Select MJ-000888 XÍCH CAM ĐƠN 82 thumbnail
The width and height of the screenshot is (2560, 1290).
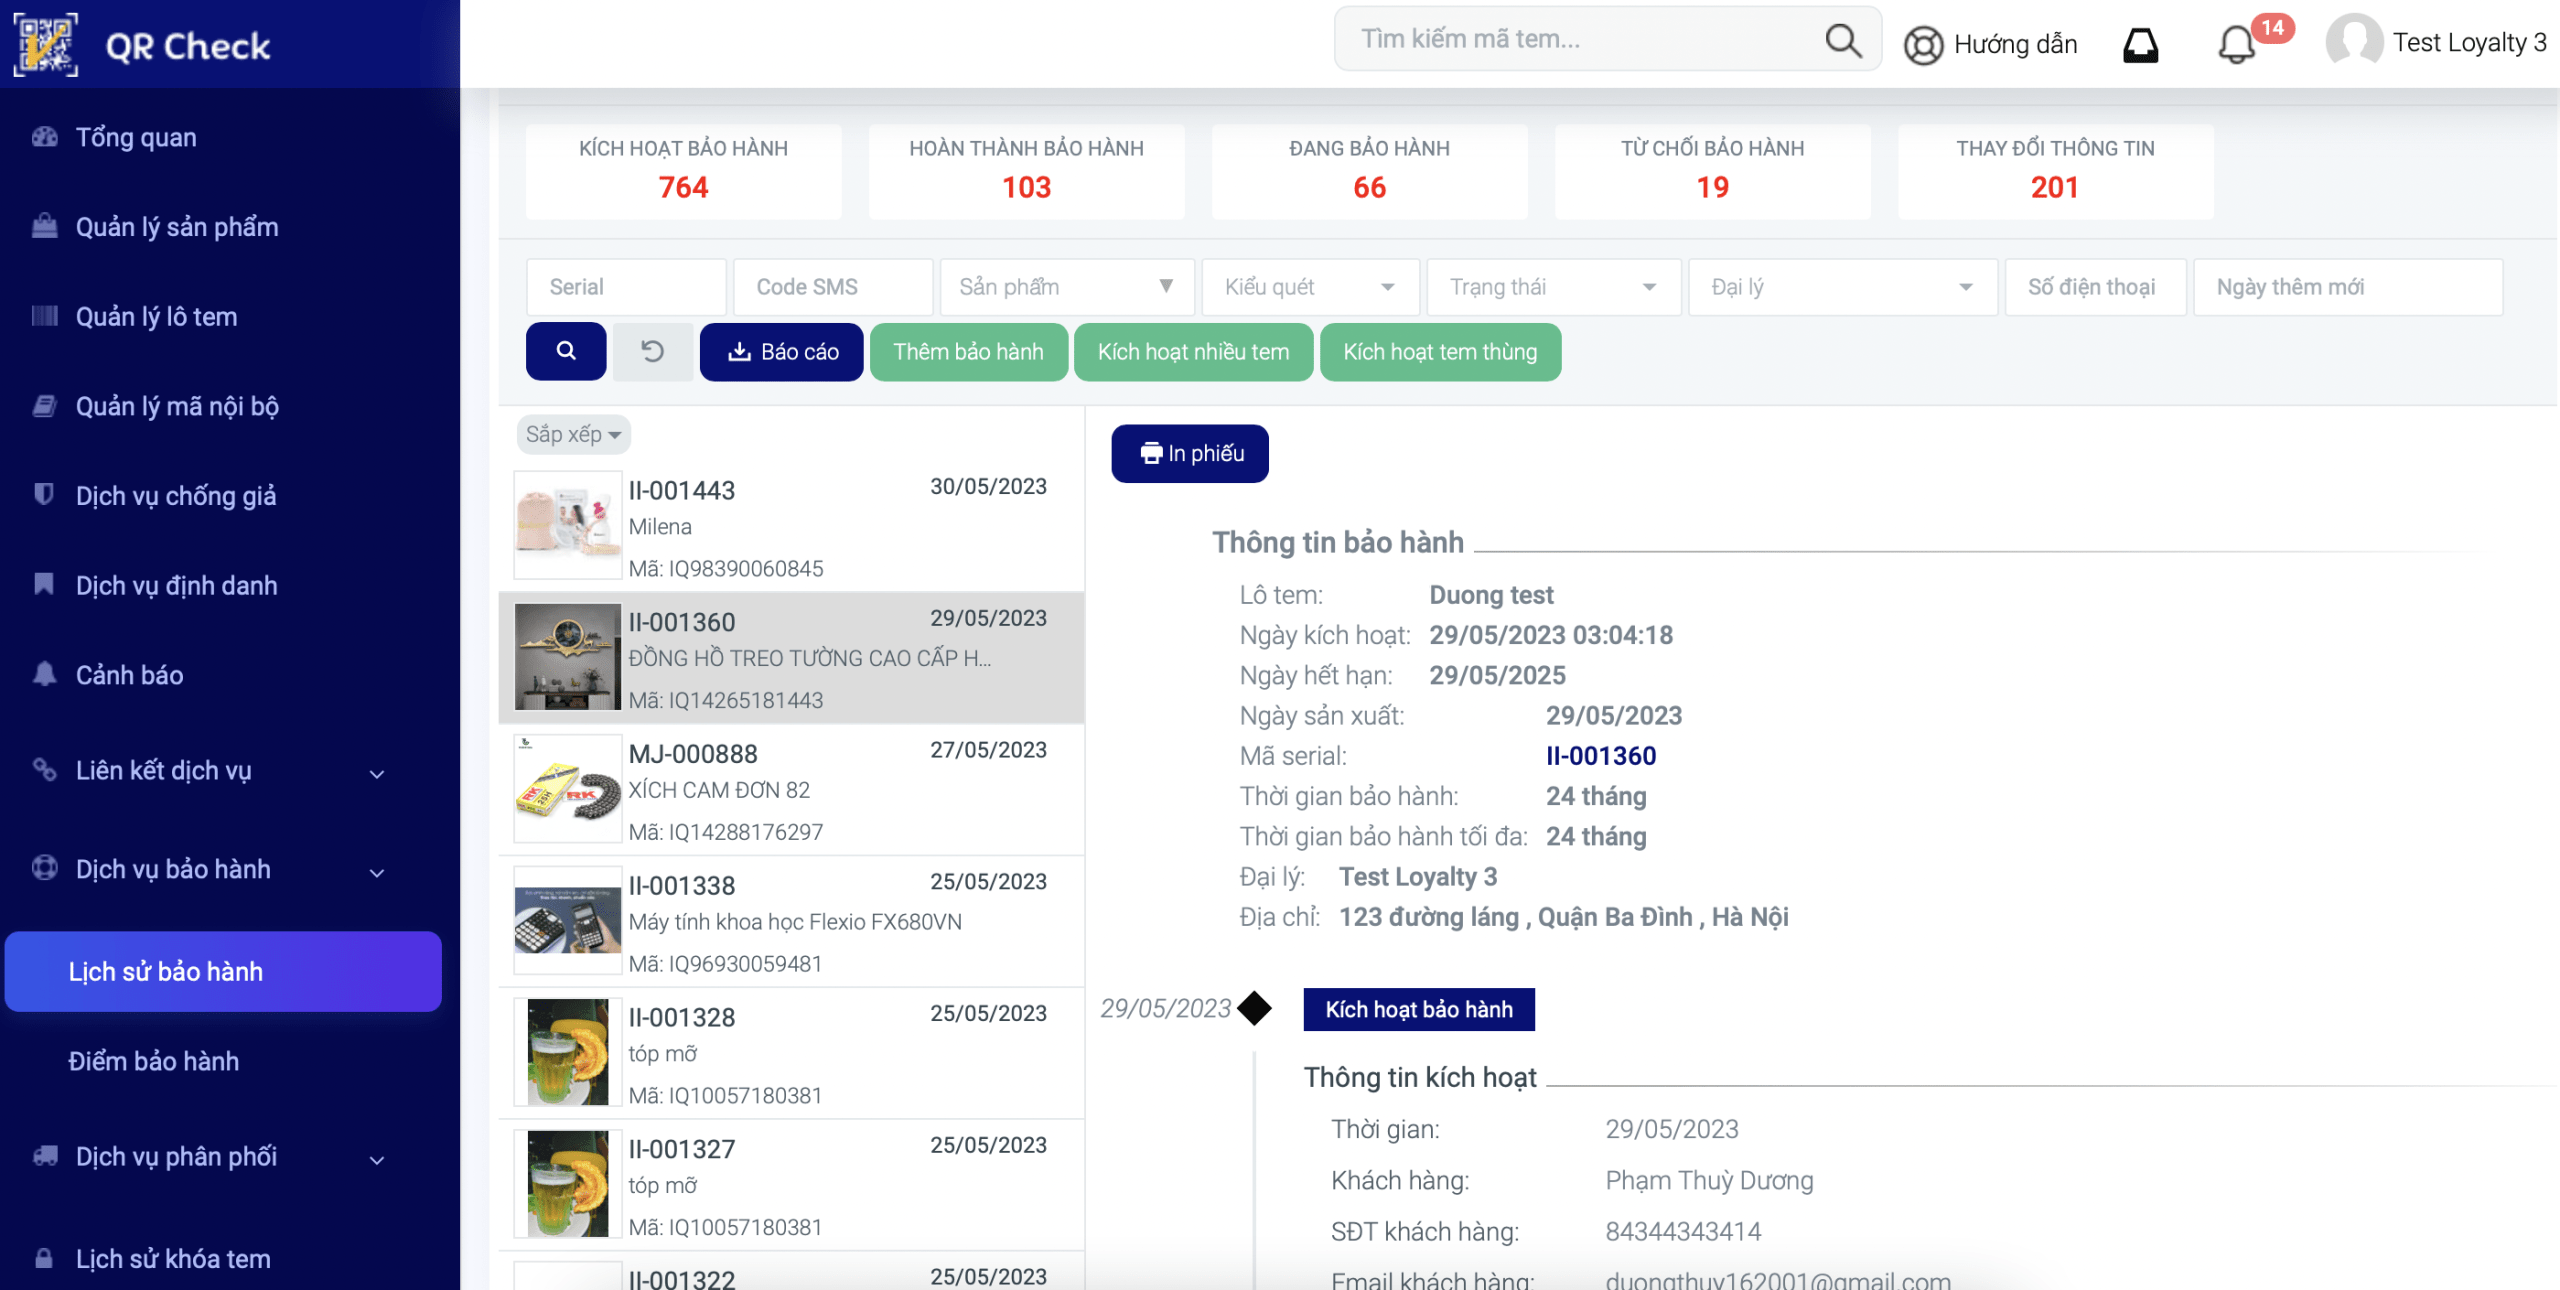pyautogui.click(x=567, y=789)
